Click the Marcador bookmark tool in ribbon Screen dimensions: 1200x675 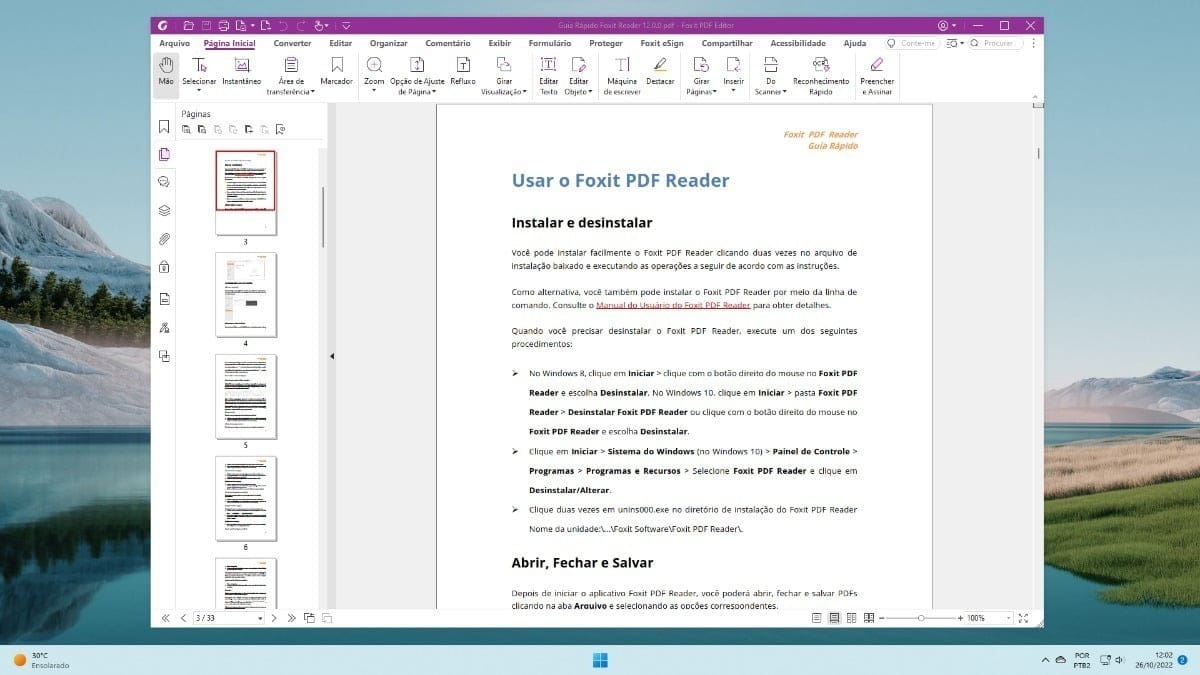[336, 70]
